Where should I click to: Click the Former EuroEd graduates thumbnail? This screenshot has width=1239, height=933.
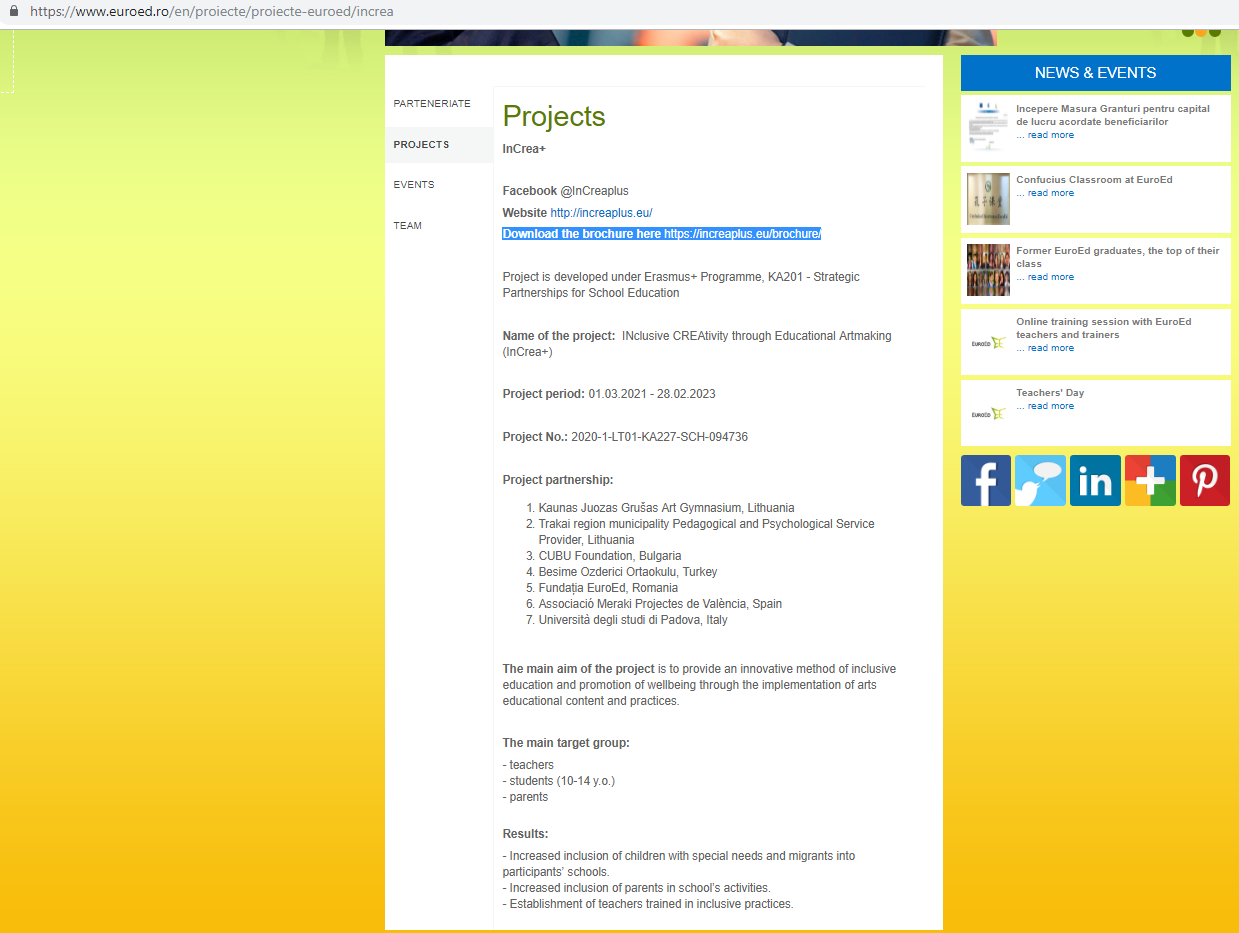click(988, 270)
